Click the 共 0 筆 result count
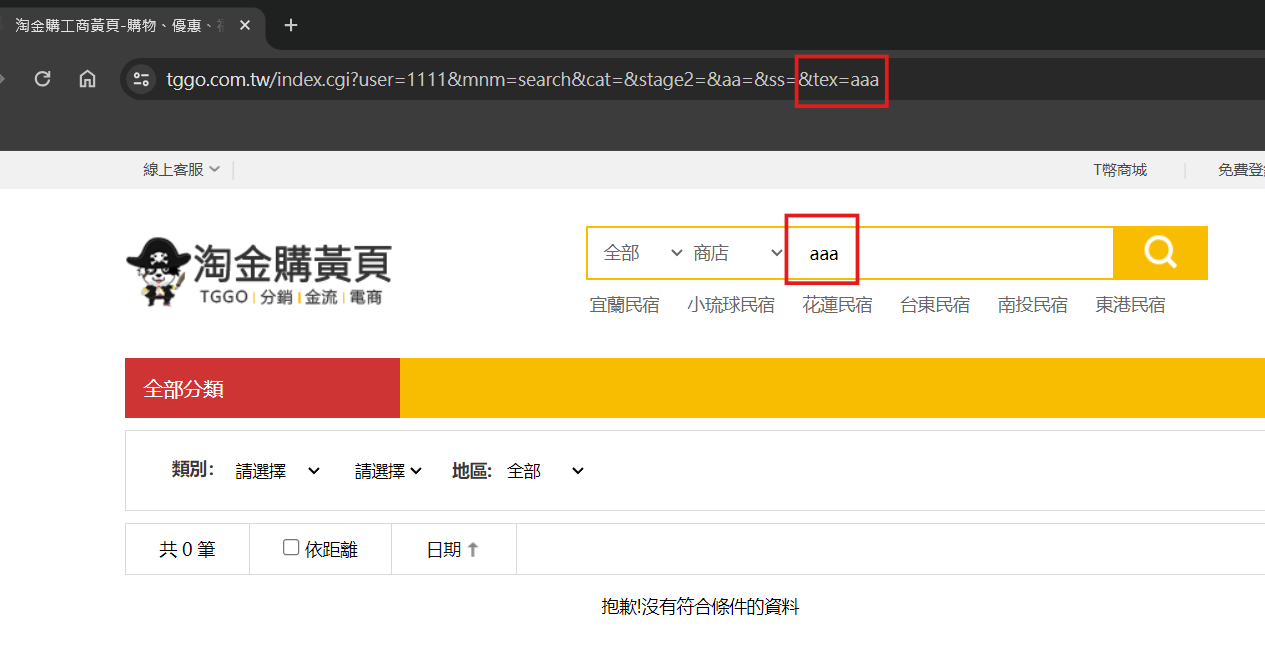This screenshot has height=652, width=1265. coord(187,549)
